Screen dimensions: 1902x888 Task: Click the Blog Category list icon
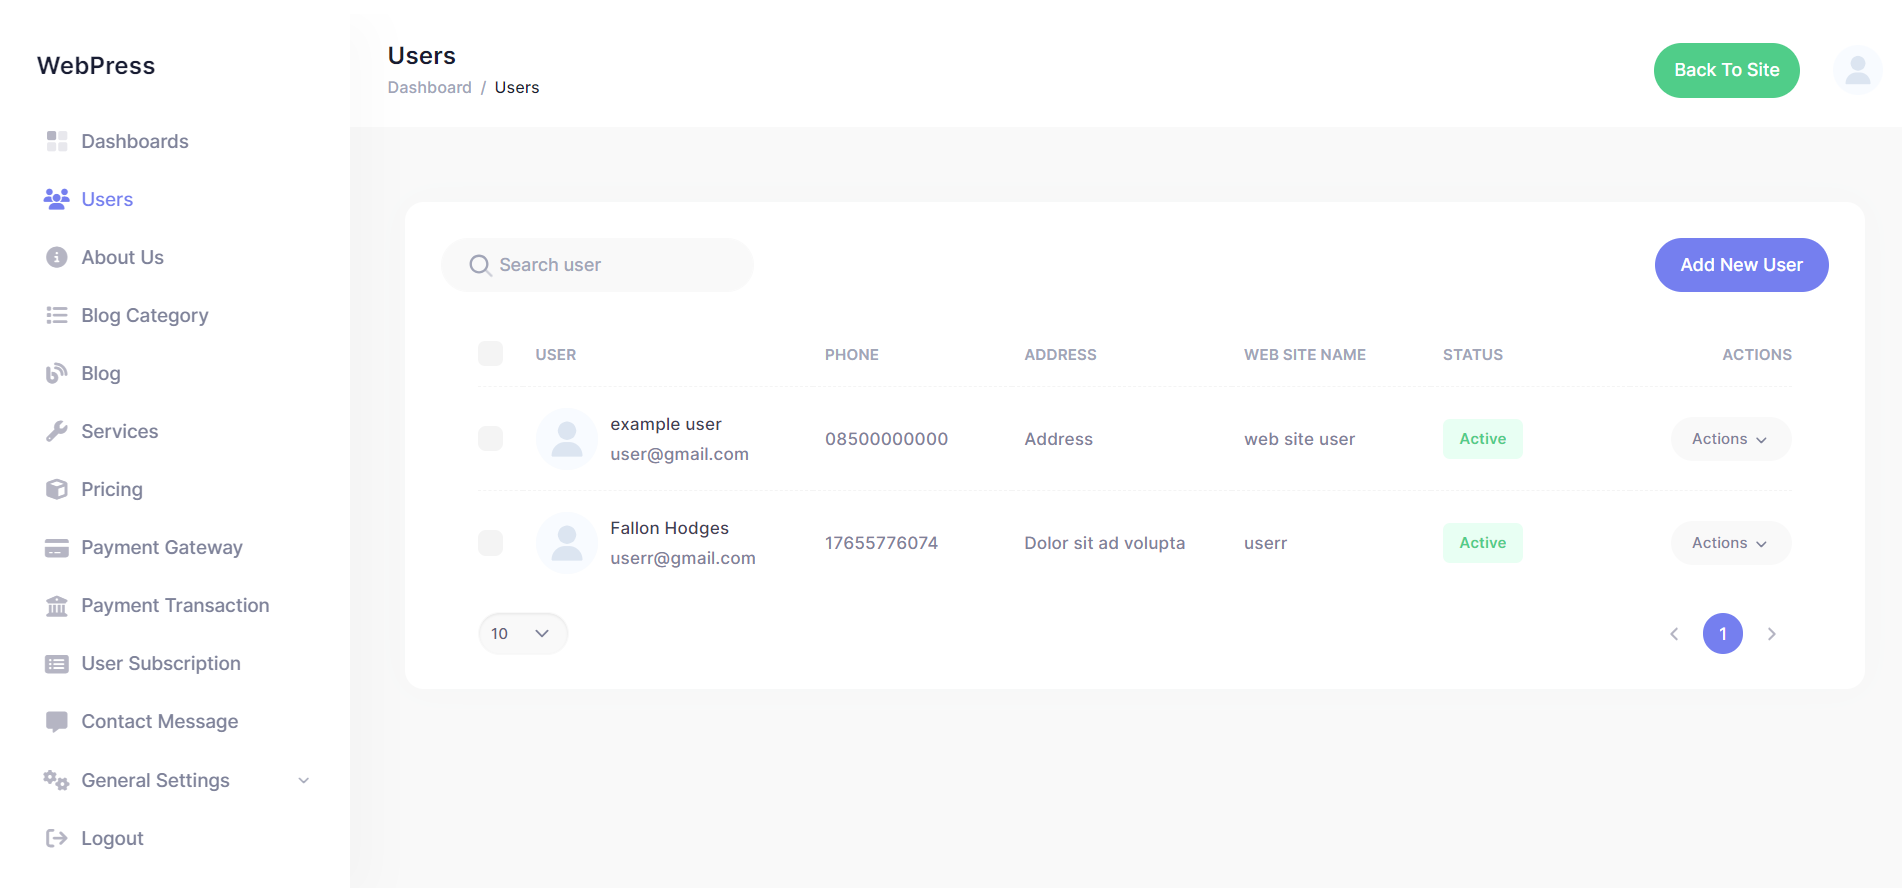pyautogui.click(x=57, y=315)
